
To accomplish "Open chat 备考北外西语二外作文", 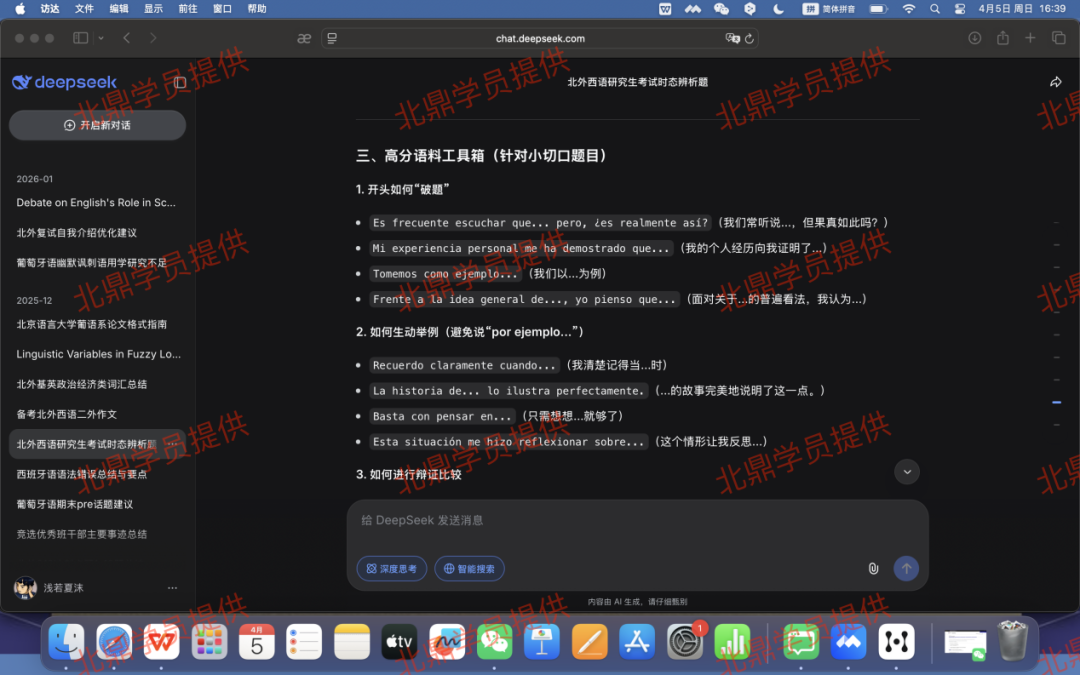I will pyautogui.click(x=97, y=414).
